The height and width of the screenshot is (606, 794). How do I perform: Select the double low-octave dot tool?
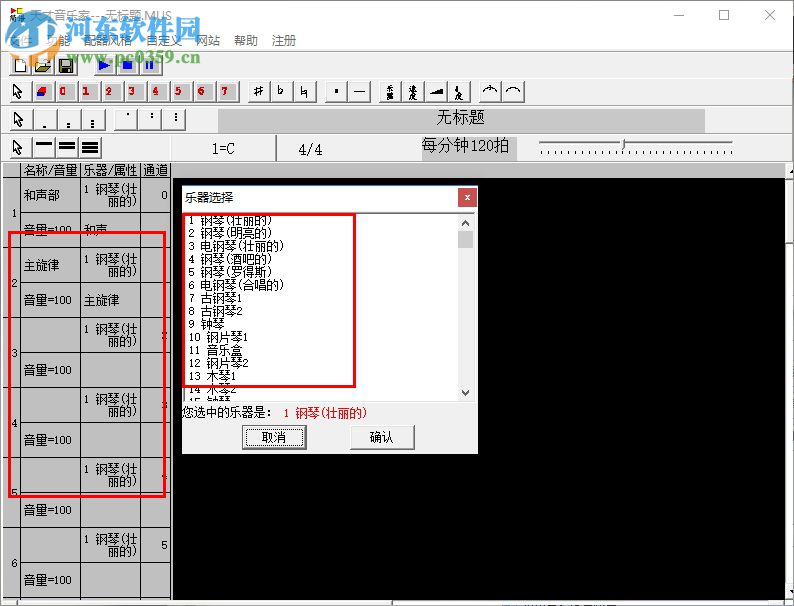69,120
